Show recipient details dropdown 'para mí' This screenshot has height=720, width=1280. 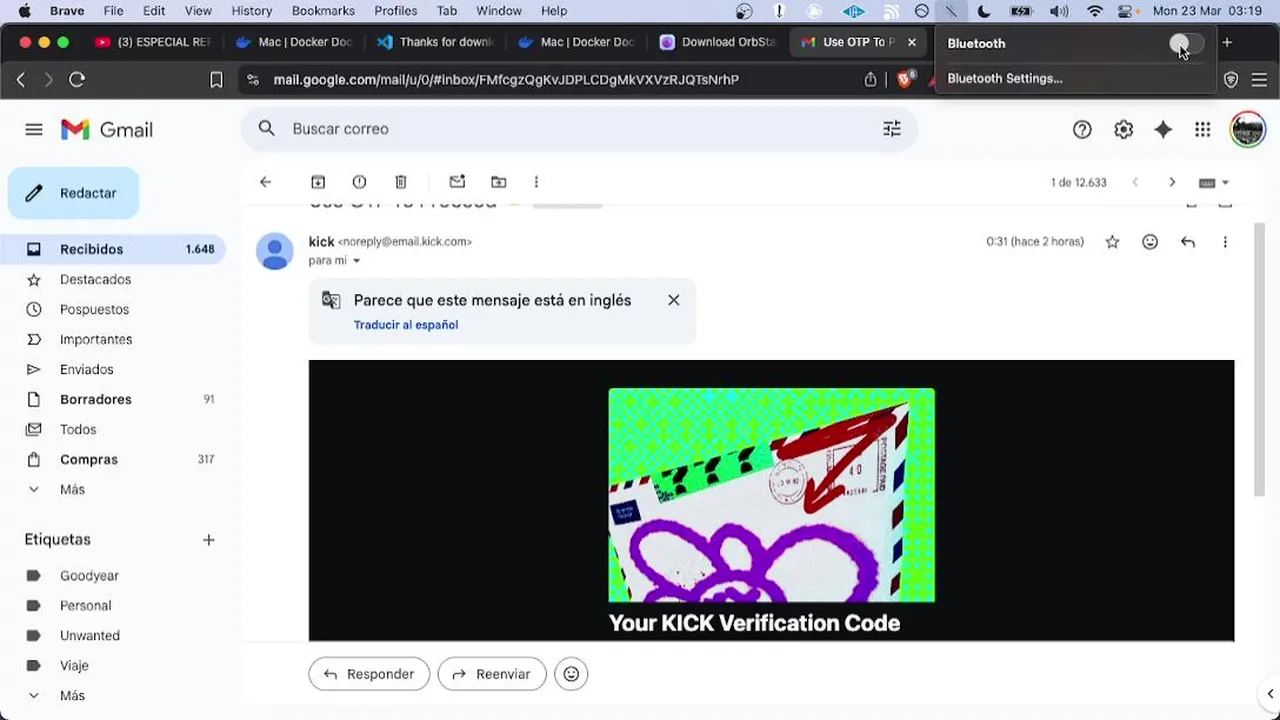[x=356, y=261]
